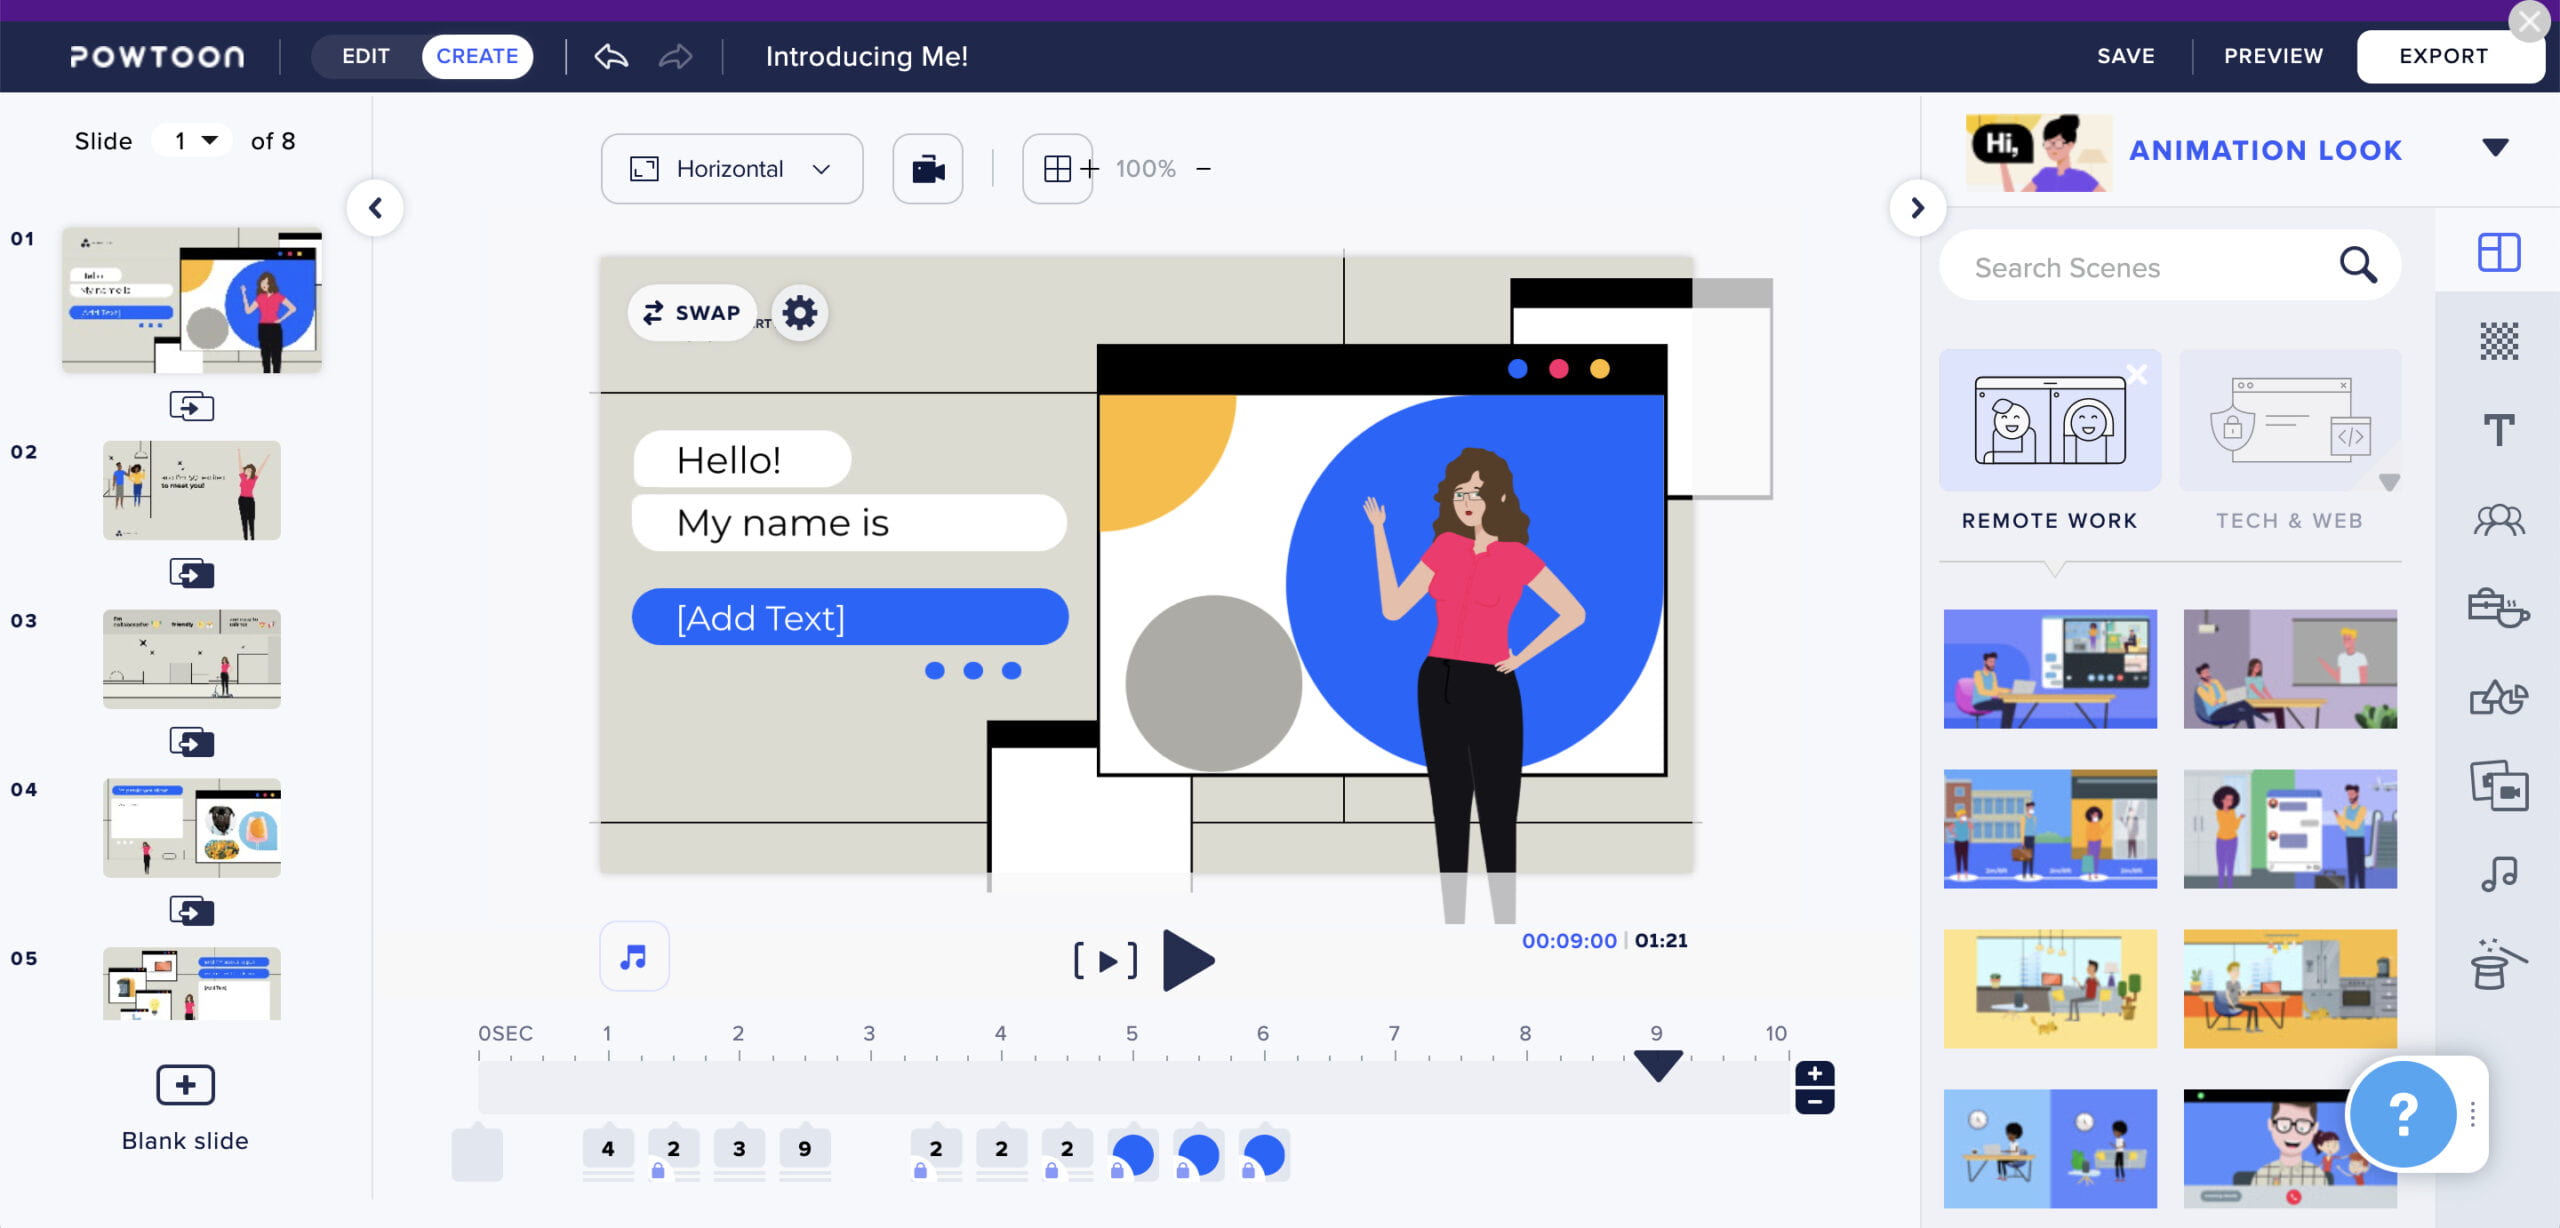The width and height of the screenshot is (2560, 1228).
Task: Zoom out with minus next to 100%
Action: [x=1204, y=169]
